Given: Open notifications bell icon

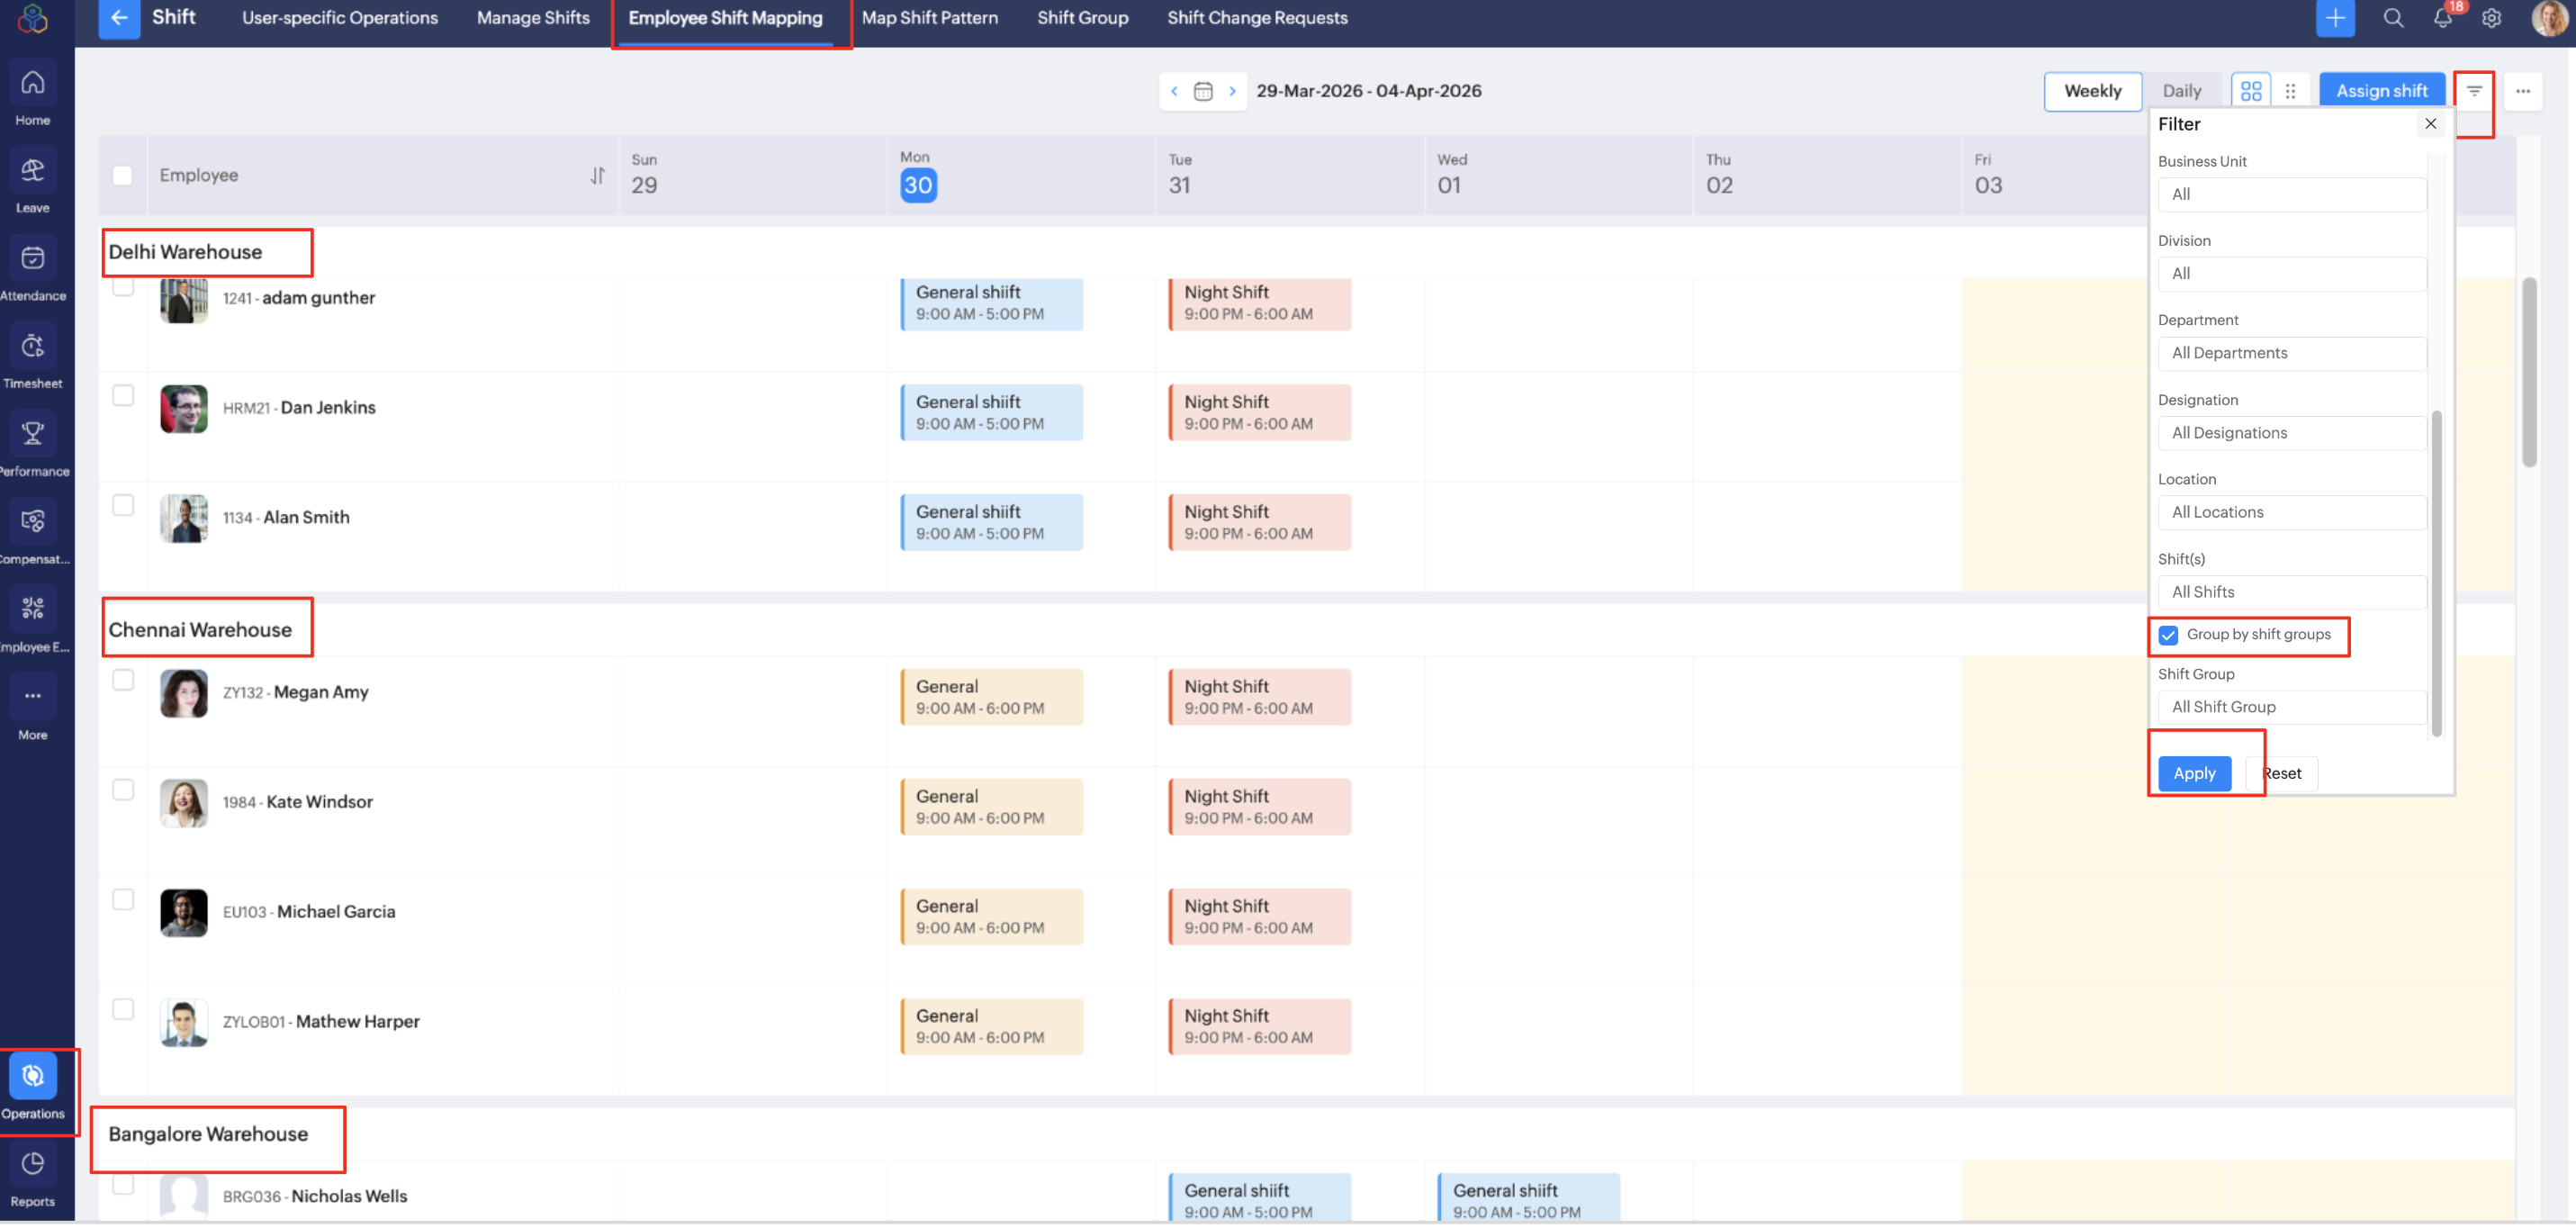Looking at the screenshot, I should (2442, 18).
